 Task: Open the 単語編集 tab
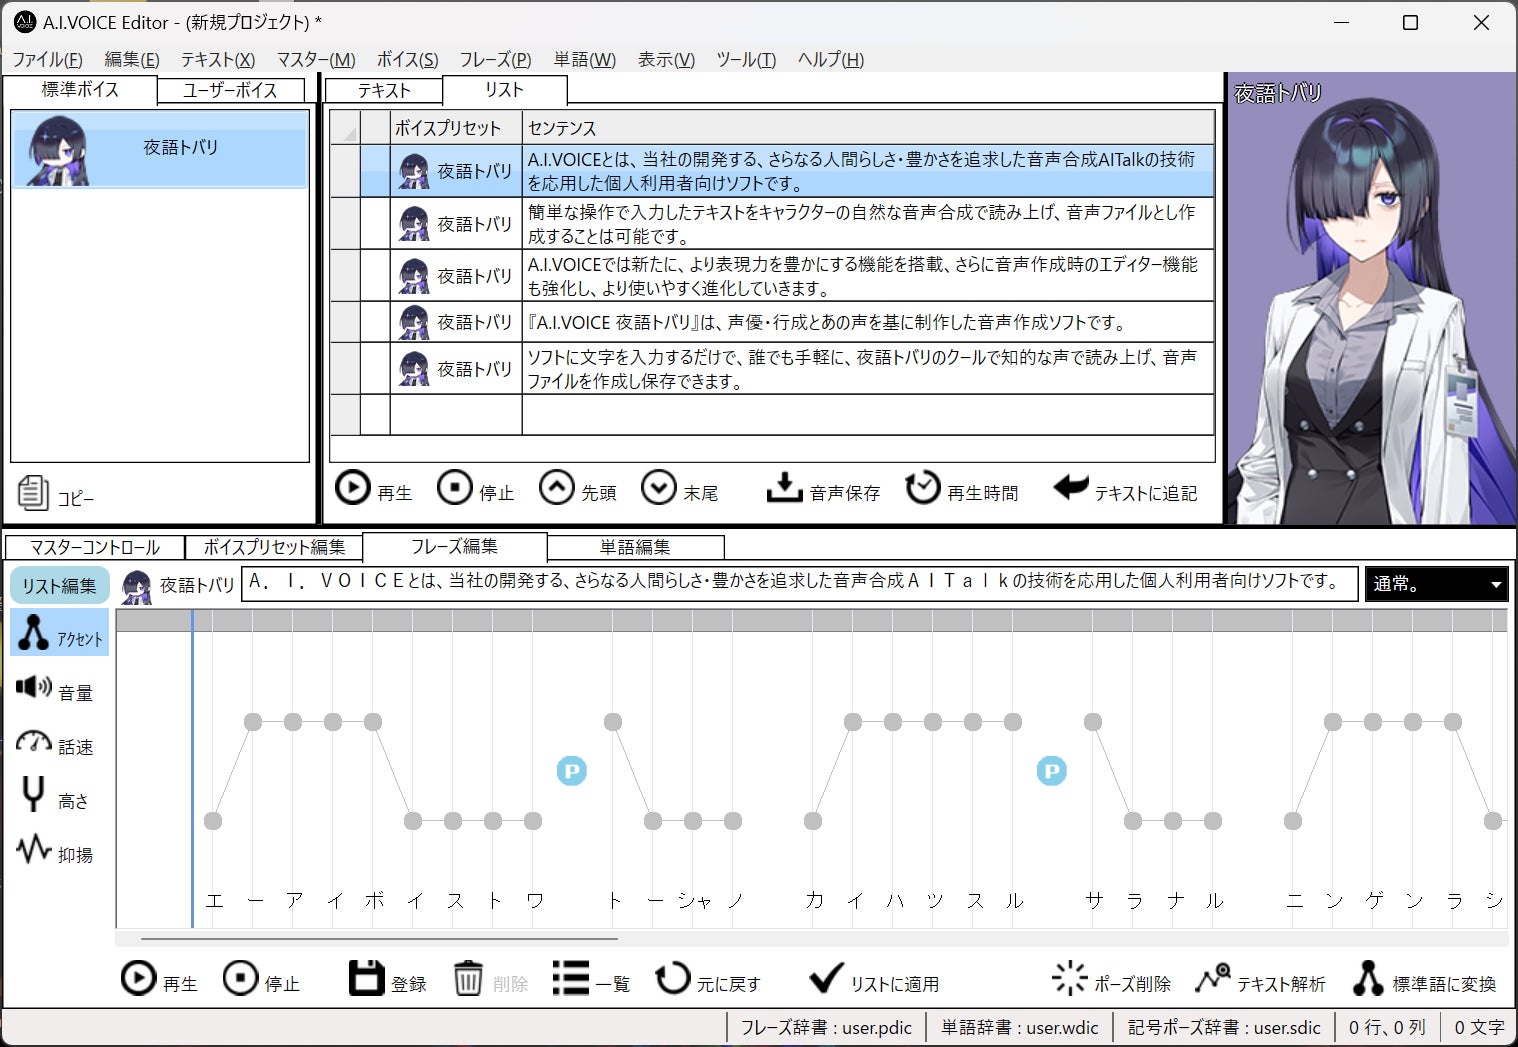click(635, 547)
